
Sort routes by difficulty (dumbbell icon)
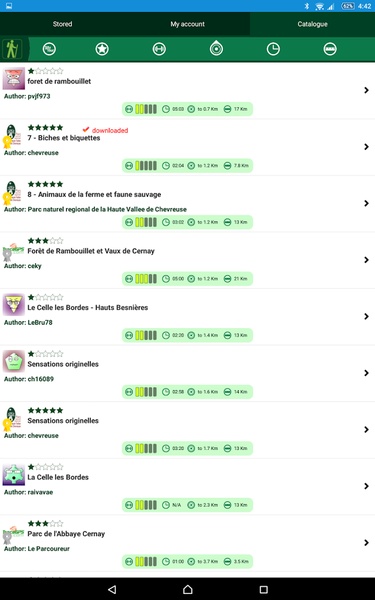159,49
